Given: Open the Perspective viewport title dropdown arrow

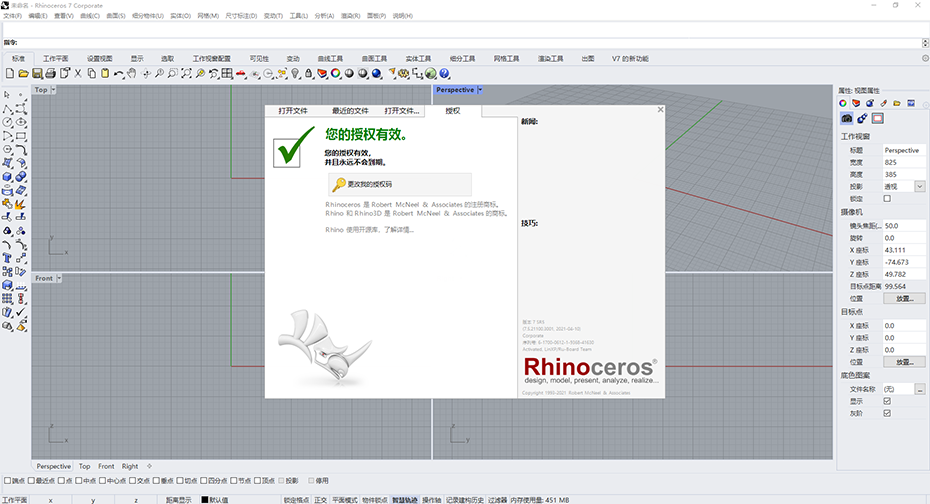Looking at the screenshot, I should point(480,90).
